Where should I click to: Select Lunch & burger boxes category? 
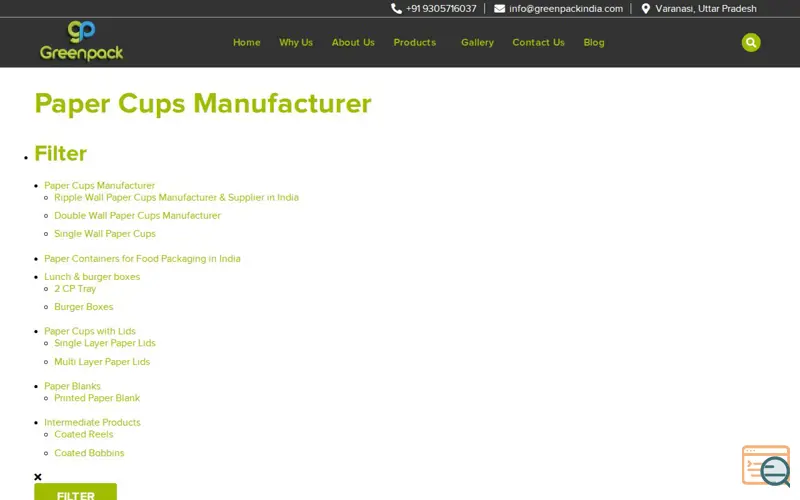[92, 277]
